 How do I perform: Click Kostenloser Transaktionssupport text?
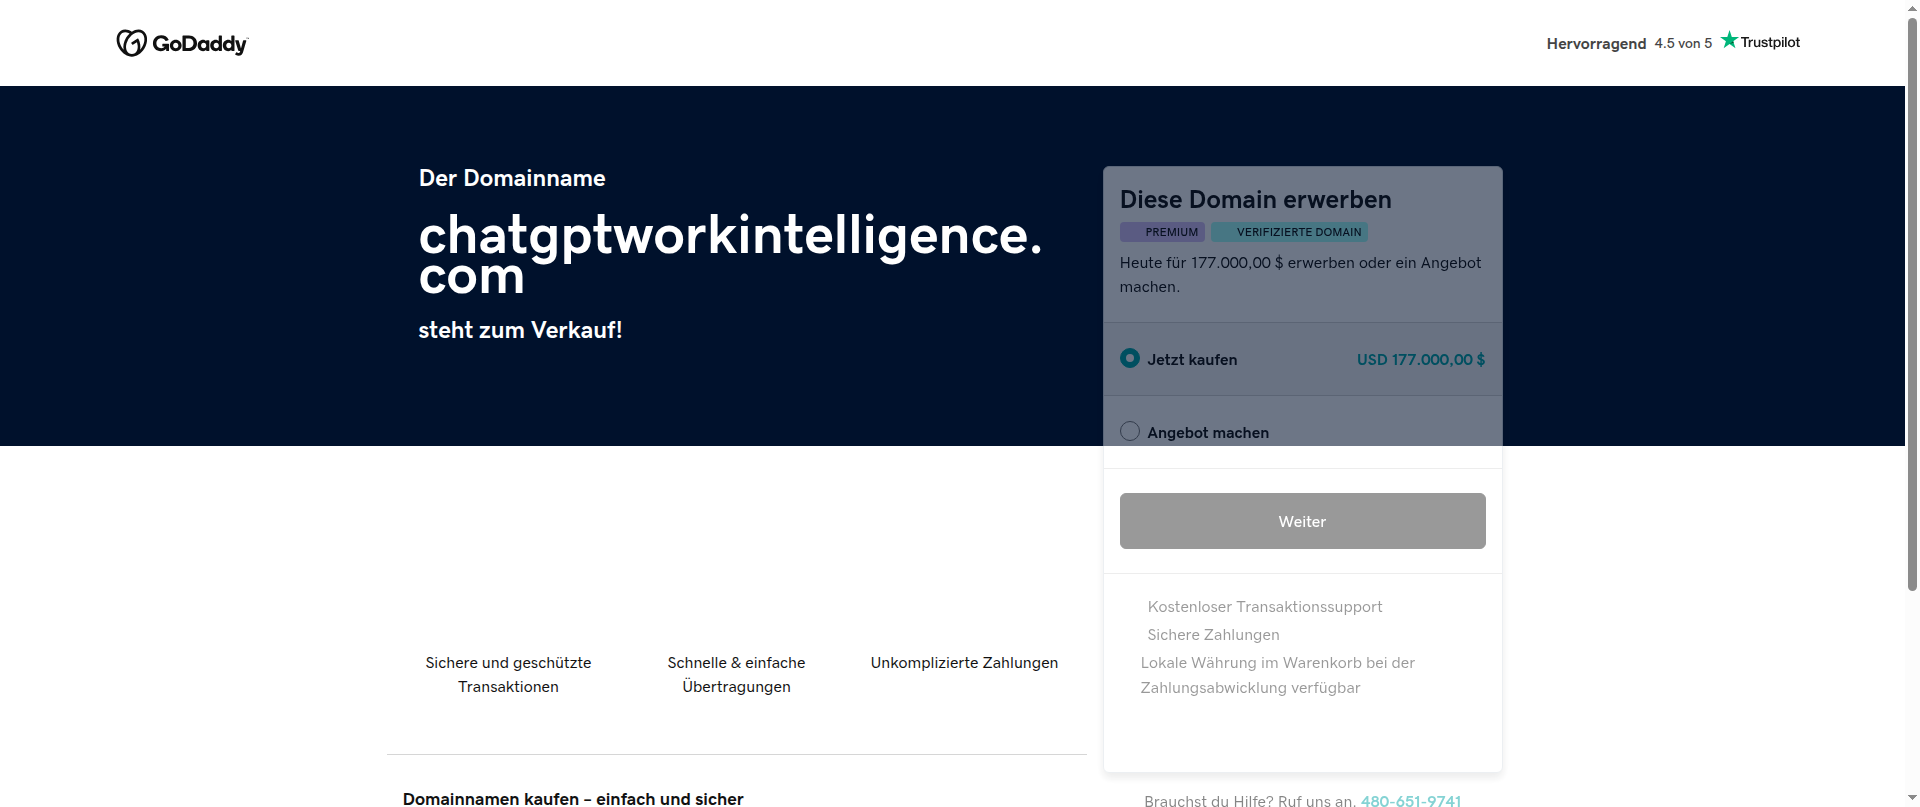1264,606
